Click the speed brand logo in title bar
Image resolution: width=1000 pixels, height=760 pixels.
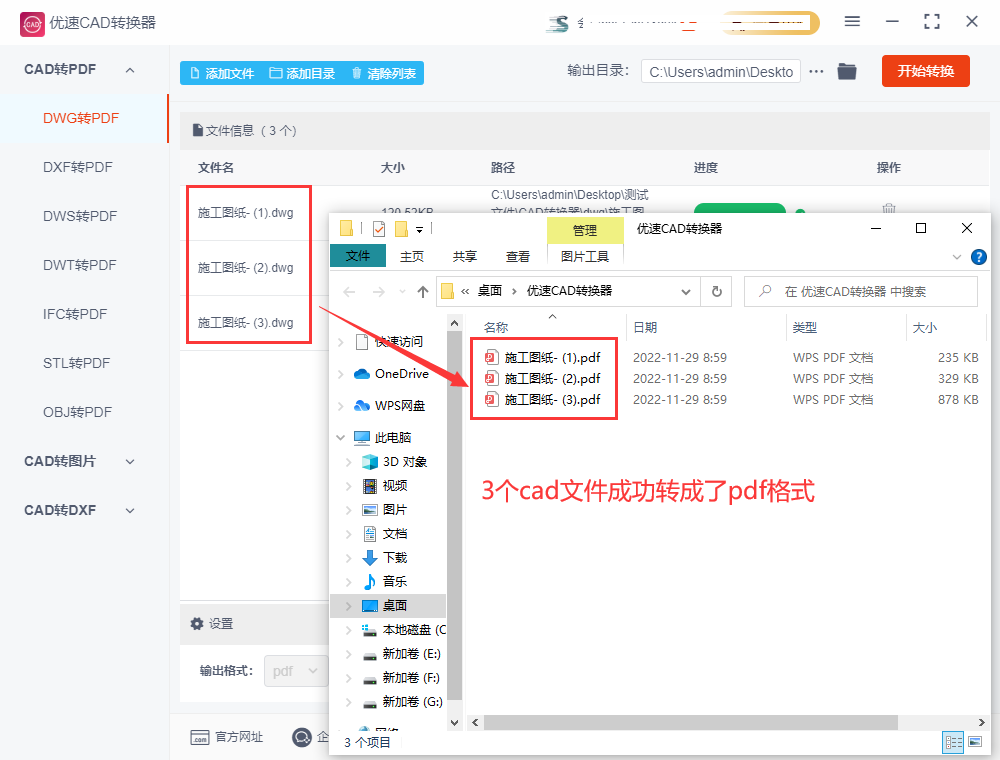(x=558, y=24)
